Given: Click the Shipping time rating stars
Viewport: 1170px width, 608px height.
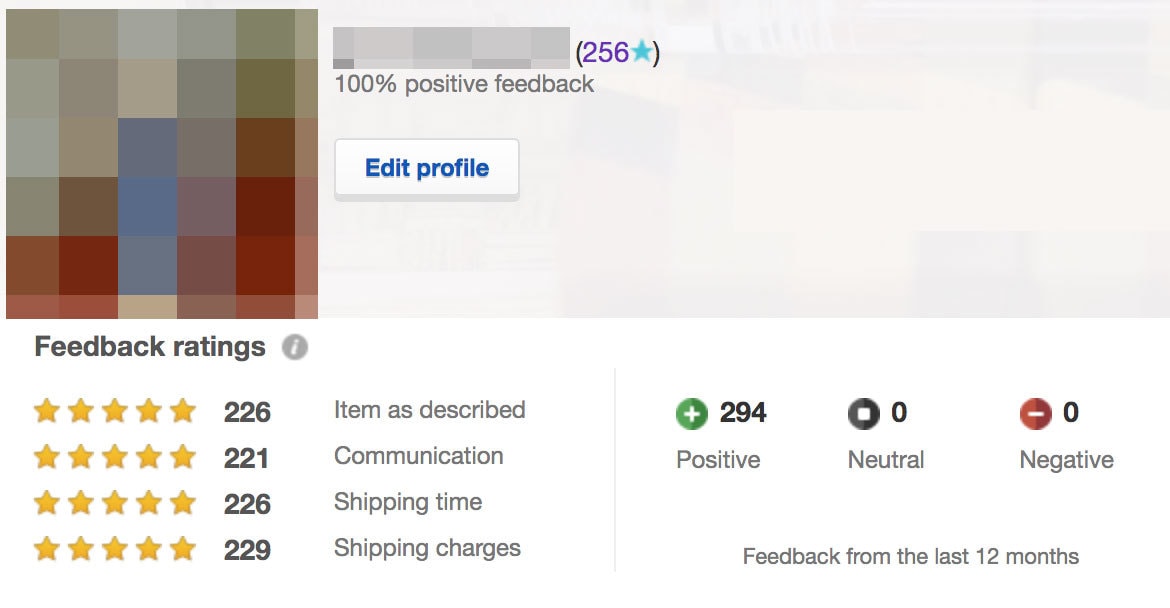Looking at the screenshot, I should coord(115,503).
